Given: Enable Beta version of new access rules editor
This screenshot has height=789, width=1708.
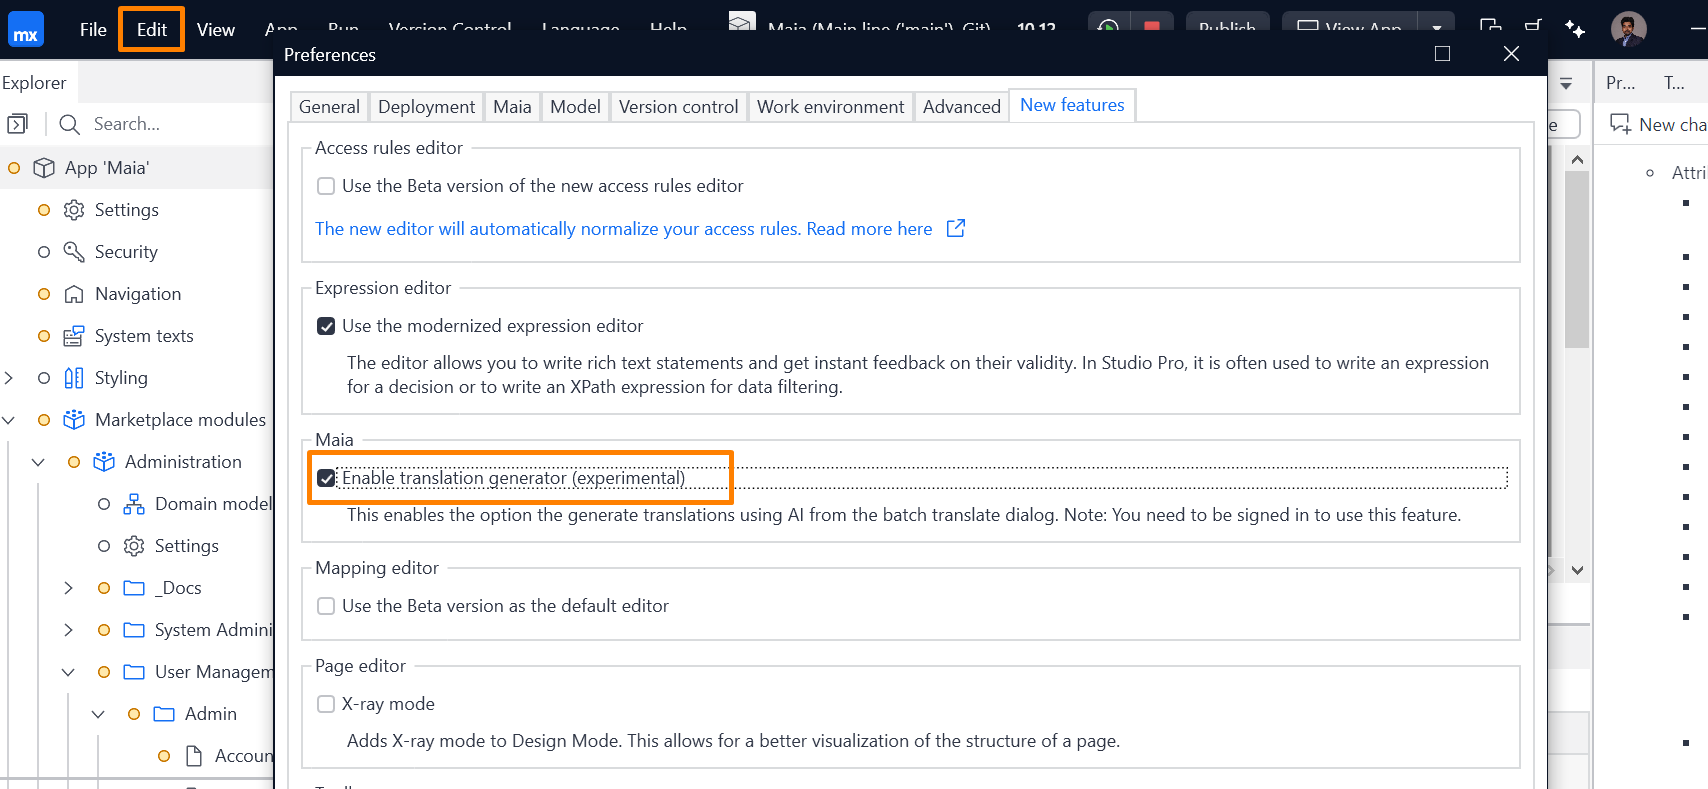Looking at the screenshot, I should (326, 186).
